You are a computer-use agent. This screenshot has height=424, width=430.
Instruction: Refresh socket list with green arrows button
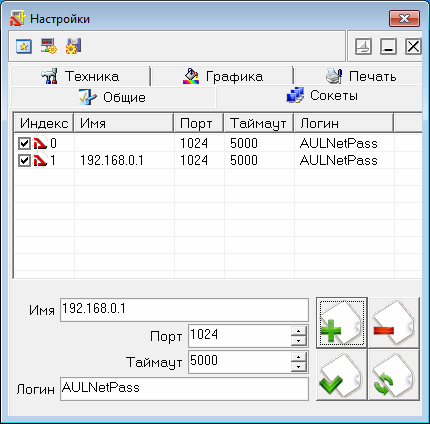tap(394, 375)
